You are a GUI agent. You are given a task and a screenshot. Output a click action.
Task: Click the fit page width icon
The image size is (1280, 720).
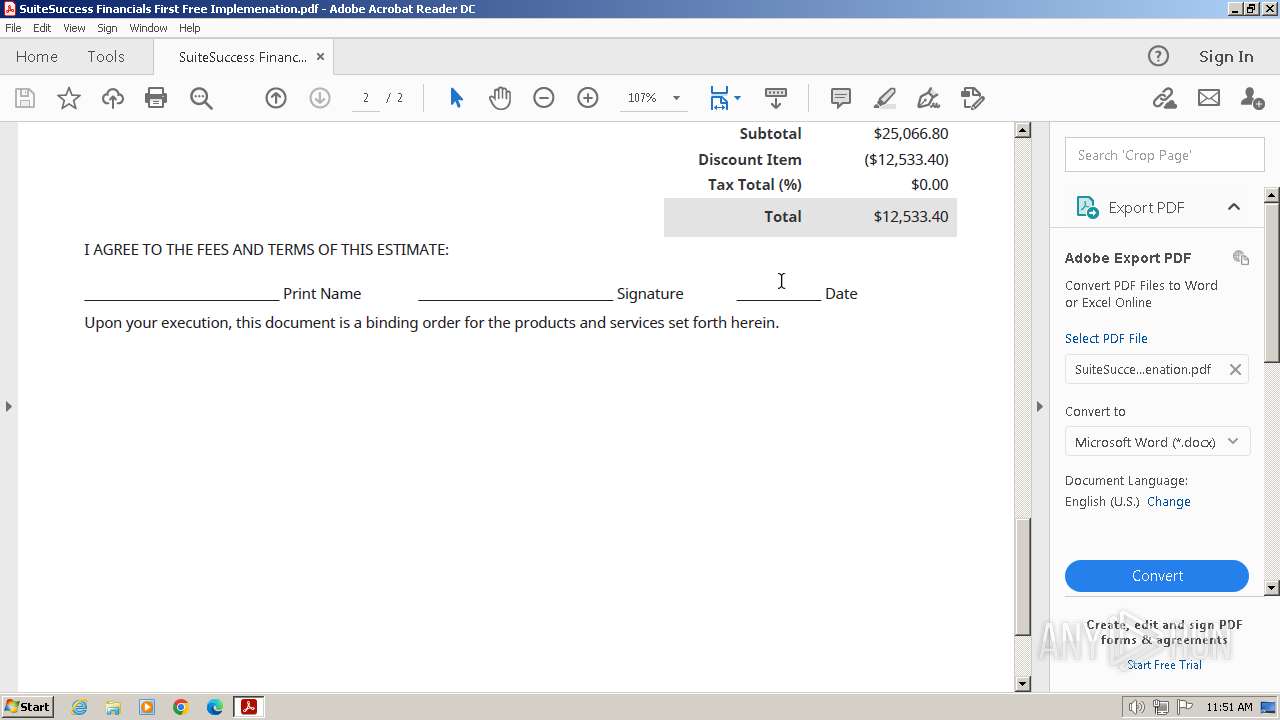click(x=719, y=98)
